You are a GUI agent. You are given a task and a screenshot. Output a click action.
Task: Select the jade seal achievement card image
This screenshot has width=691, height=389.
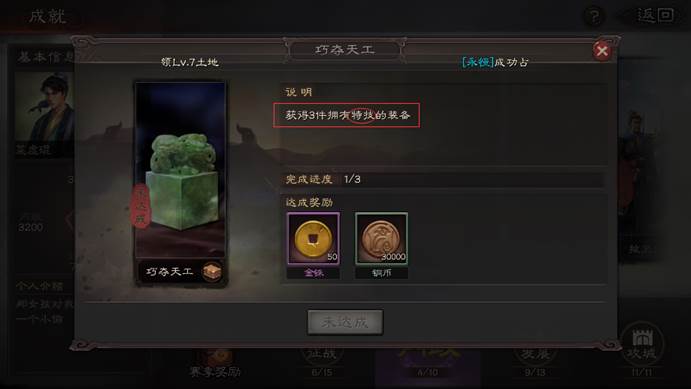(181, 170)
